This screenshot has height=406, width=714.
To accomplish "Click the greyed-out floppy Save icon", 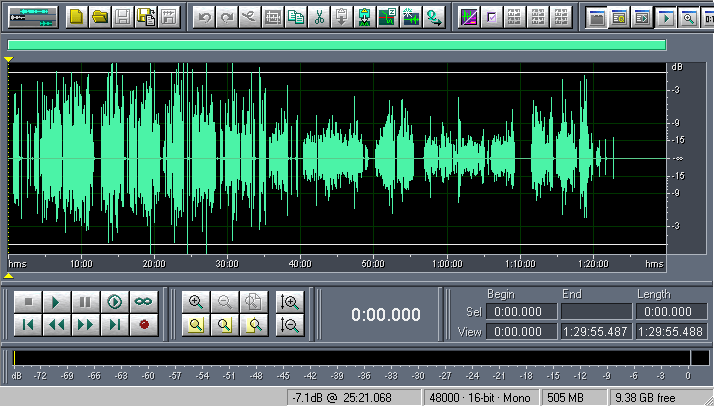I will [123, 17].
